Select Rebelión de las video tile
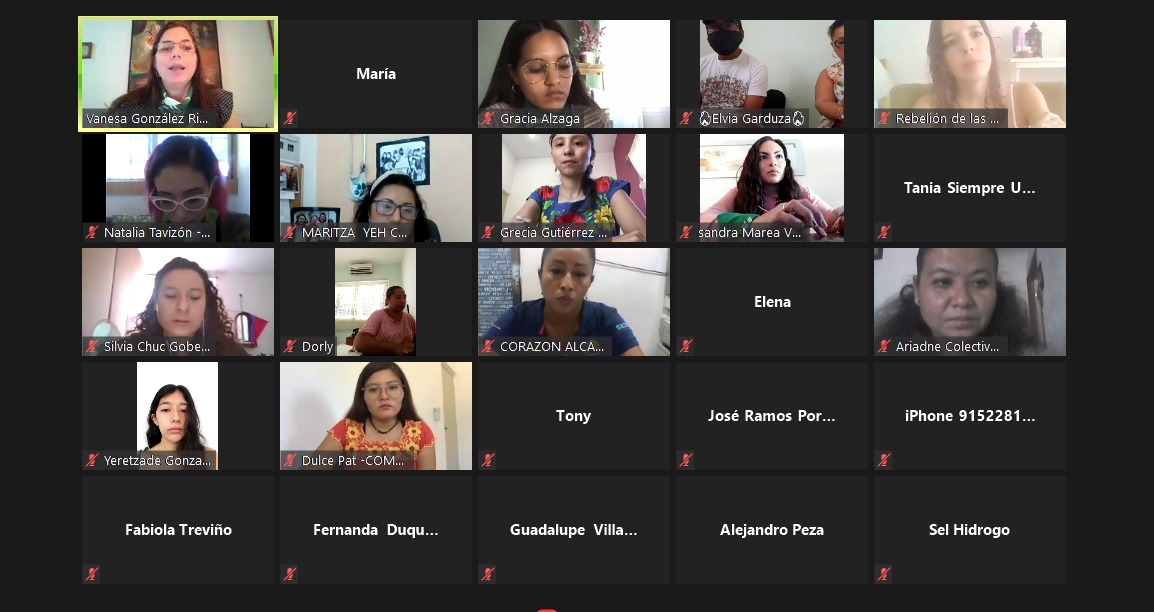The image size is (1154, 612). coord(970,74)
